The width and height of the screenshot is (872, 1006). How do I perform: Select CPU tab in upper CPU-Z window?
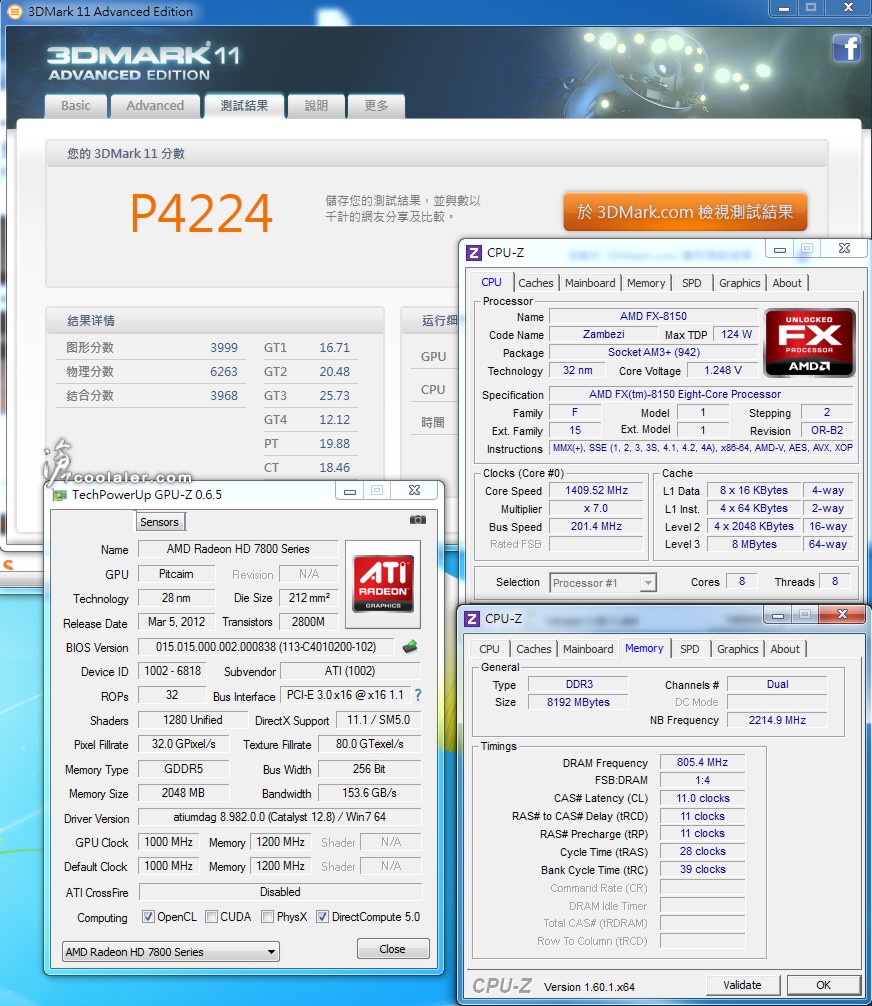click(x=492, y=282)
